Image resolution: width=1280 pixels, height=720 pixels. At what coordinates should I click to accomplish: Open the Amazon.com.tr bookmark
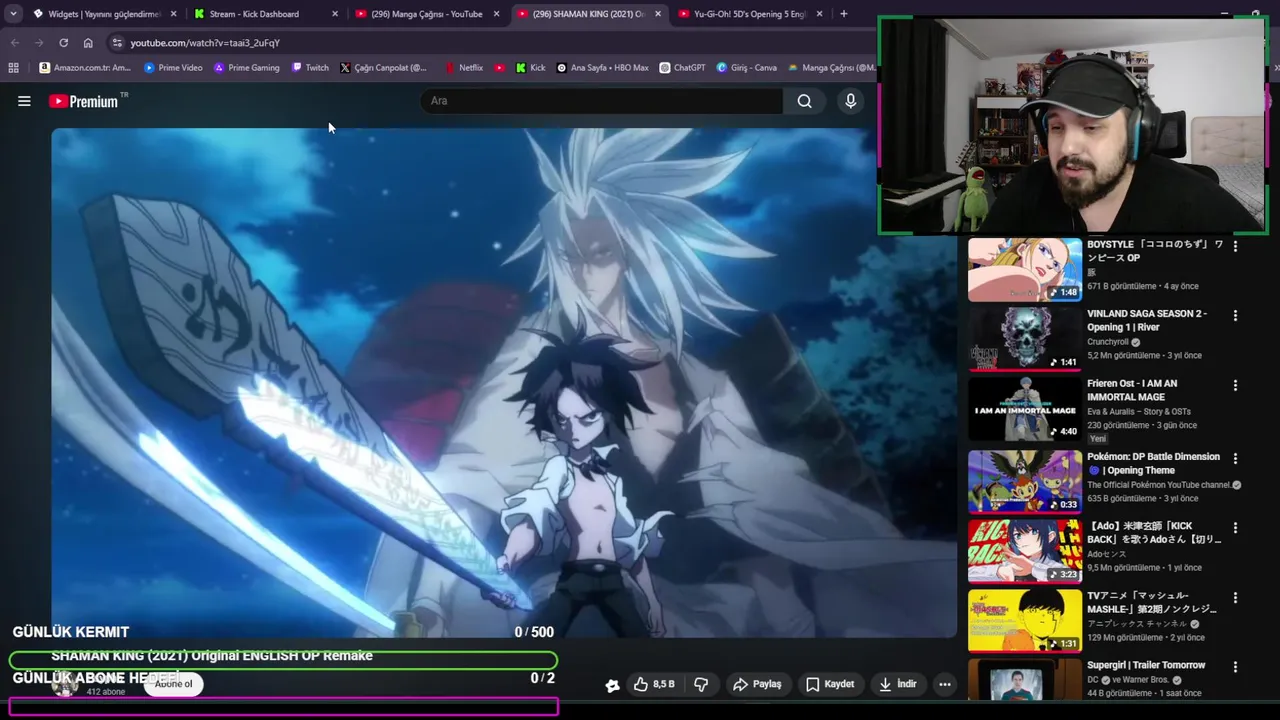tap(85, 68)
